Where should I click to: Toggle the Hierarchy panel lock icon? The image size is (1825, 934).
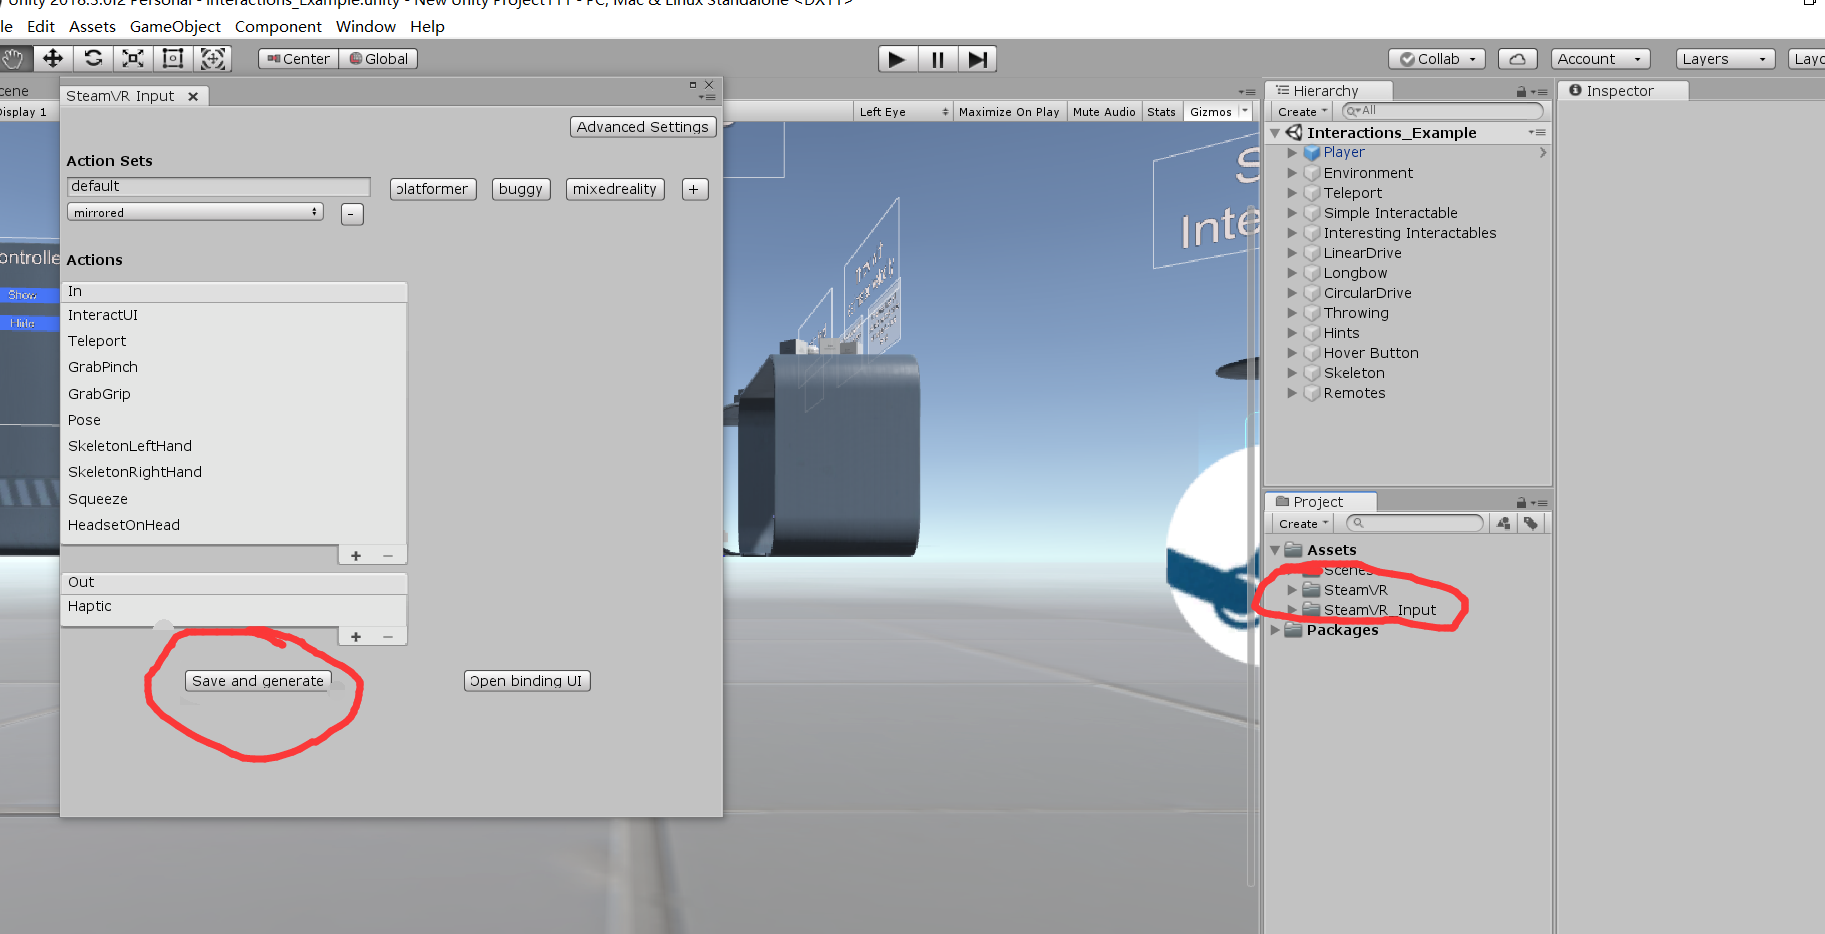click(1521, 92)
